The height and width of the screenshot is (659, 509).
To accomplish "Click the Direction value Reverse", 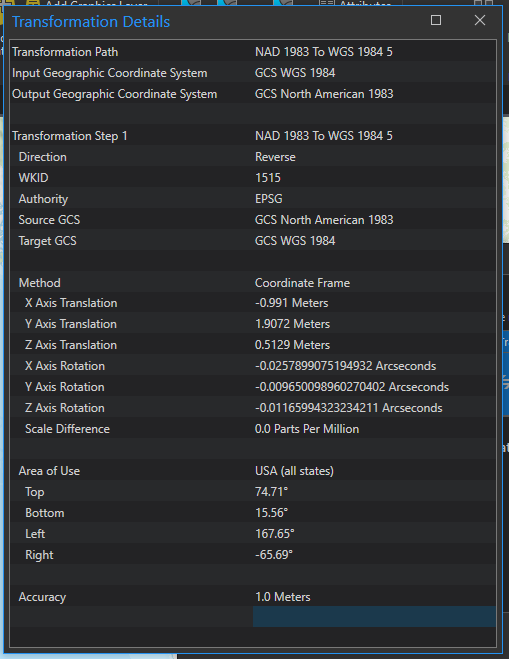I will [275, 157].
